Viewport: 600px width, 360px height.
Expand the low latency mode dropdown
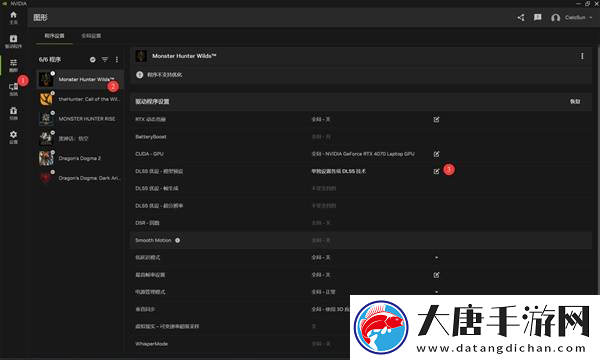click(x=436, y=257)
